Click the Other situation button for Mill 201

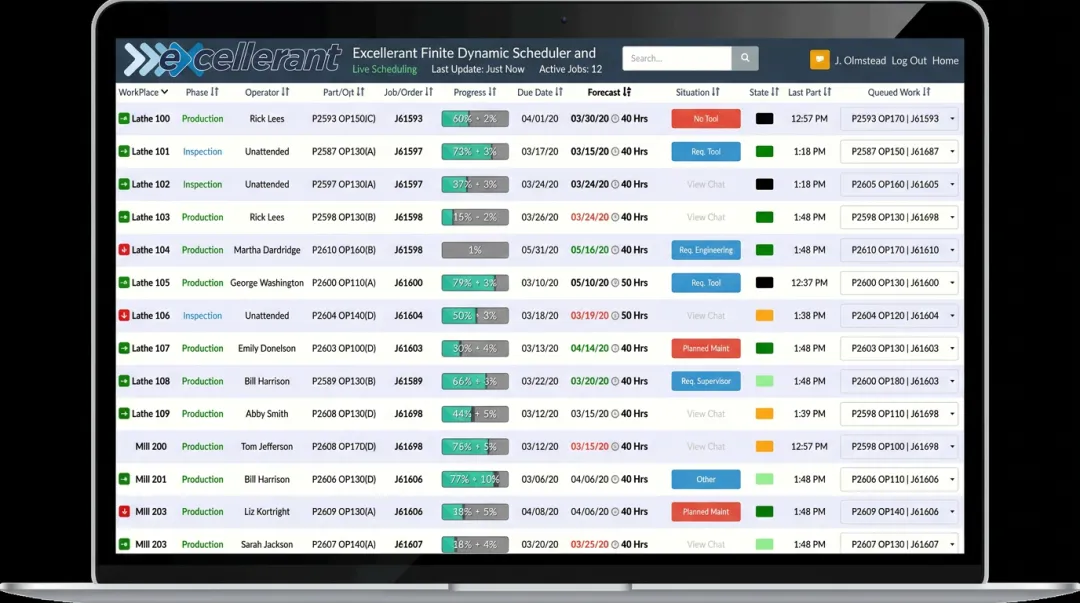(706, 479)
